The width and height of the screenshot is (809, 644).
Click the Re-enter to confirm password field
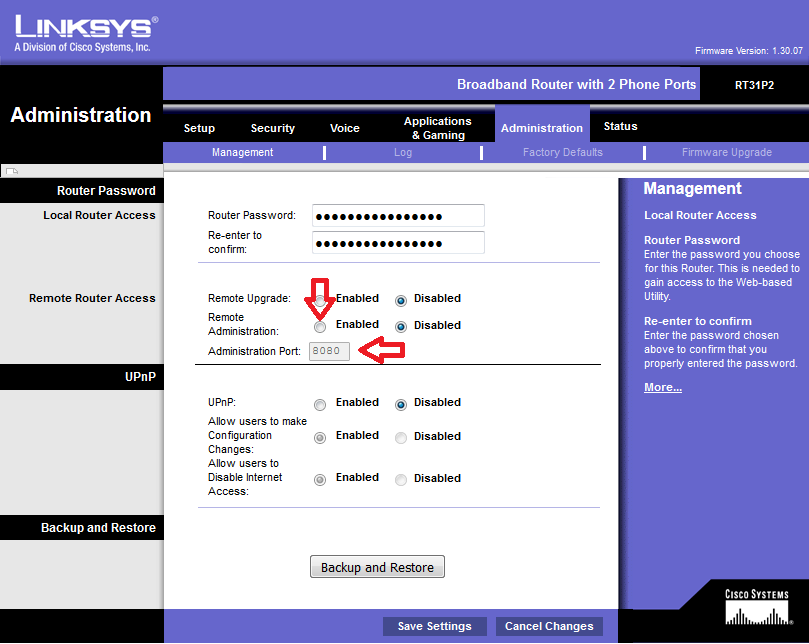coord(398,243)
